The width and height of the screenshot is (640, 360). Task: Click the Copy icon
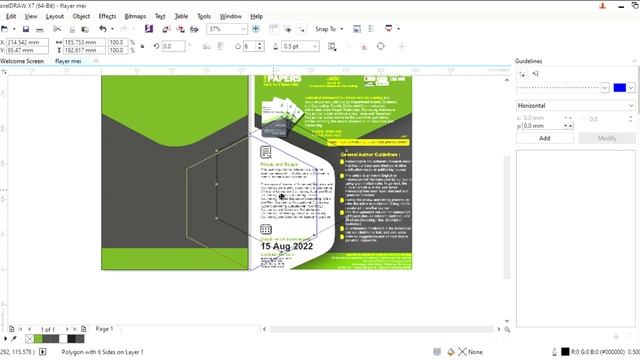[72, 29]
